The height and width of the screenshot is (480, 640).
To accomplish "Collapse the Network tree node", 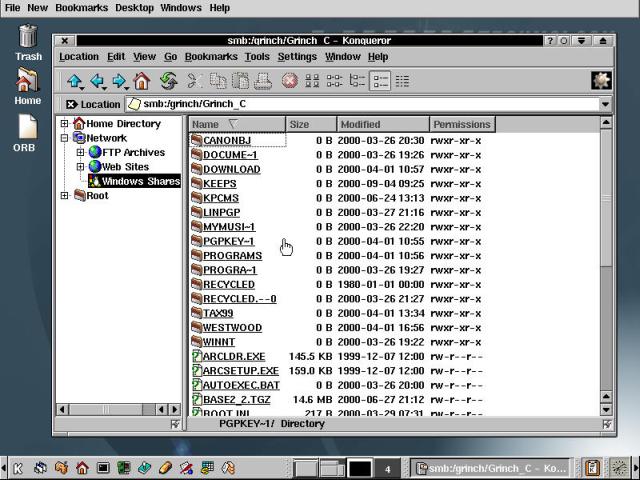I will [x=65, y=138].
